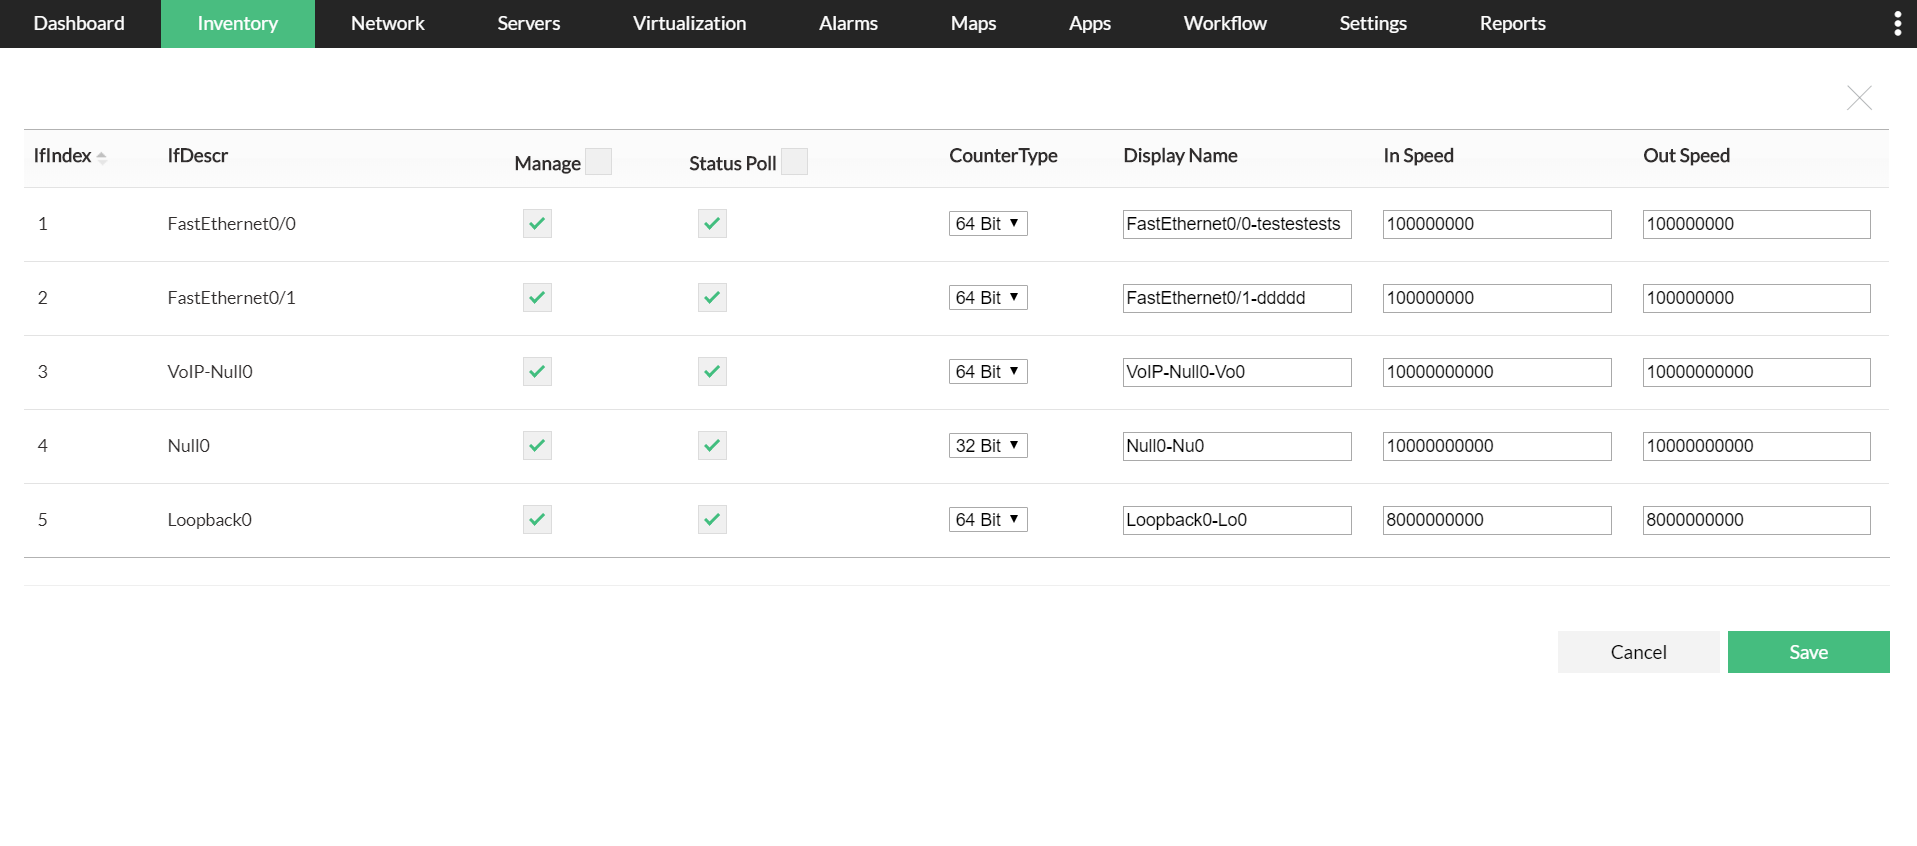
Task: Uncheck Manage for Loopback0 interface
Action: [537, 520]
